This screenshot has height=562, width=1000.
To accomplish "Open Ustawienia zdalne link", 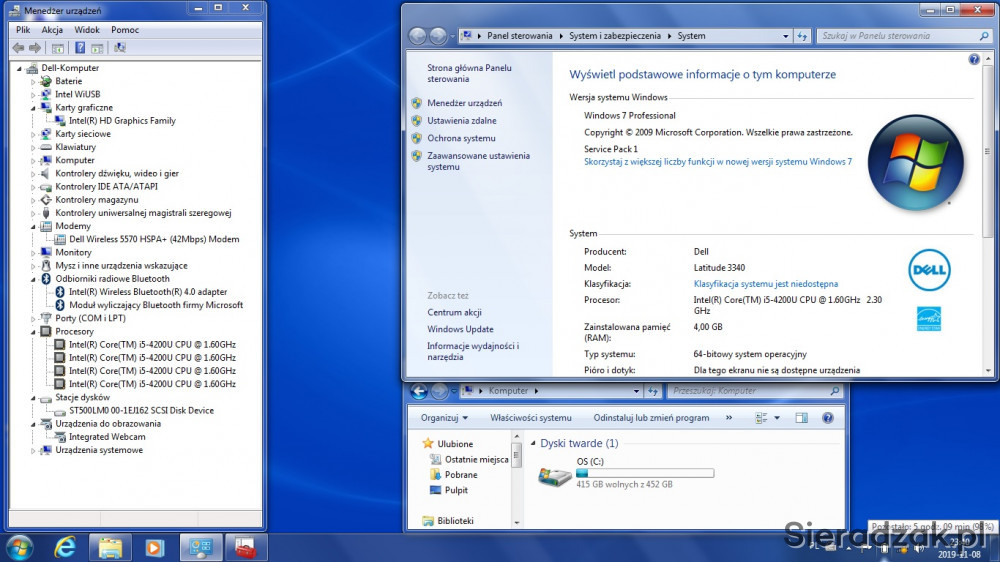I will tap(462, 121).
